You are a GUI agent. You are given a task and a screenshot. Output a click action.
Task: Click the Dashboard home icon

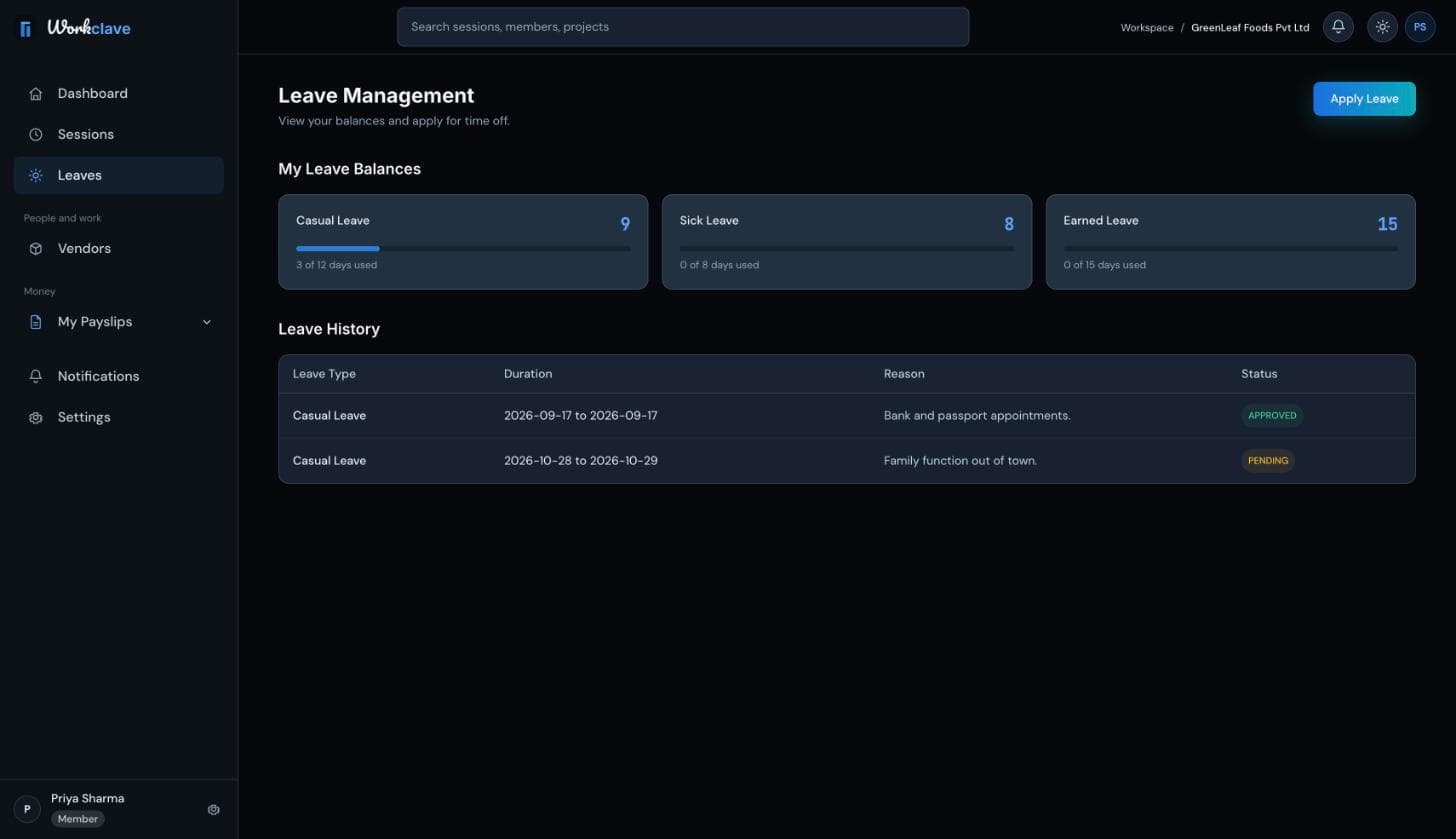click(x=36, y=94)
